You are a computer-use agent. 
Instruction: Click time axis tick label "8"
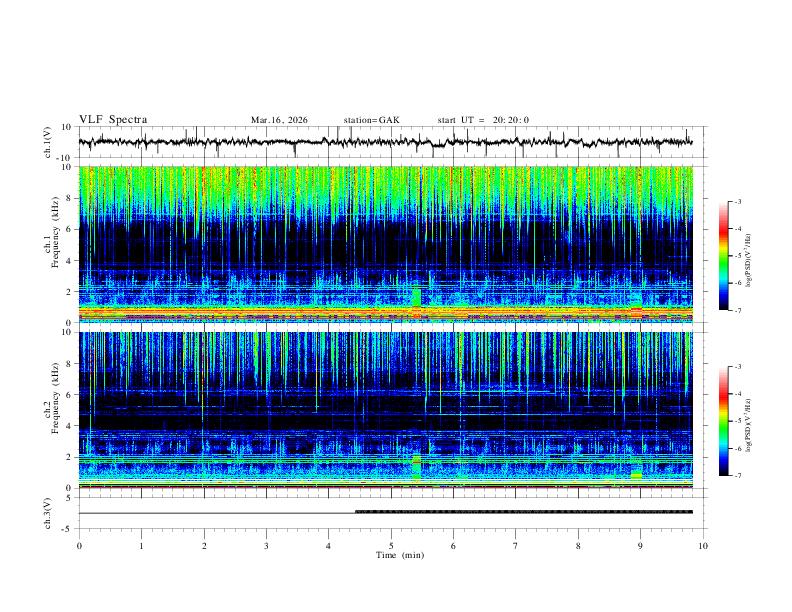578,546
